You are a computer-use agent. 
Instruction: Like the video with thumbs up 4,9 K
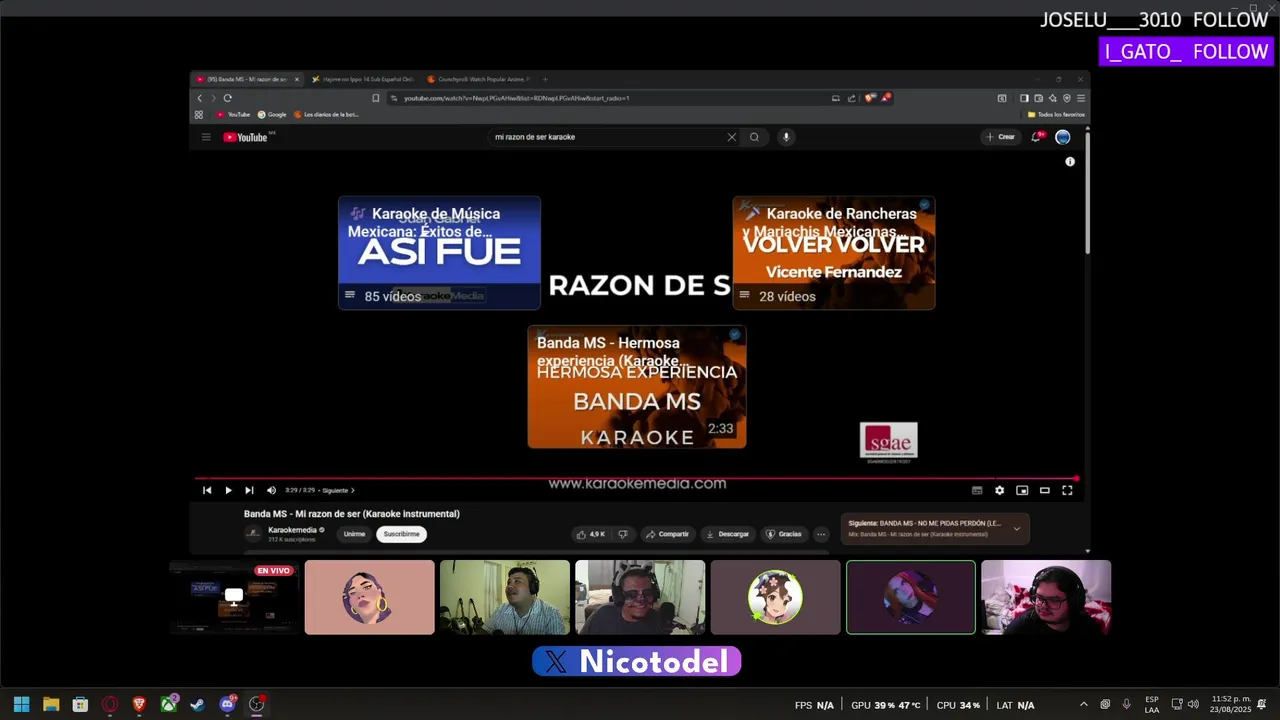coord(591,534)
